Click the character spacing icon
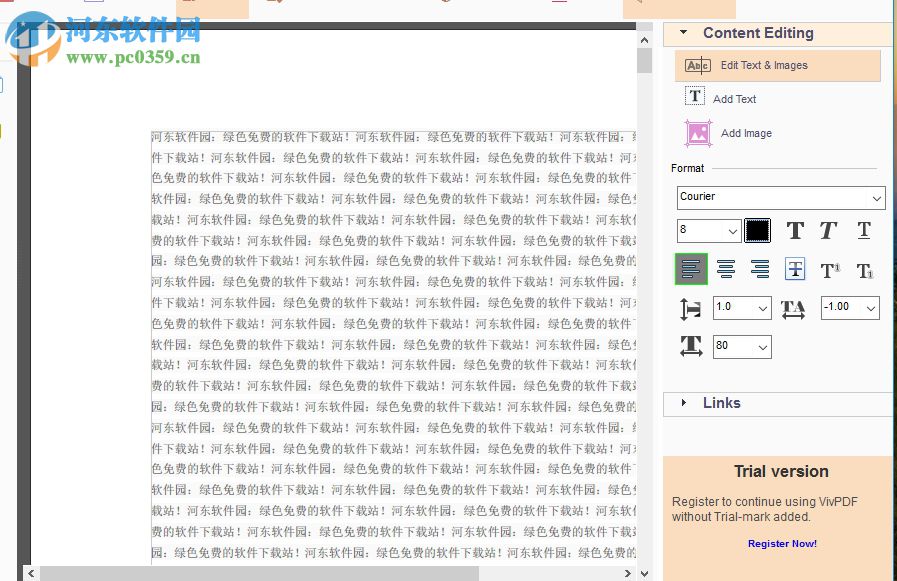This screenshot has height=581, width=897. (x=793, y=309)
